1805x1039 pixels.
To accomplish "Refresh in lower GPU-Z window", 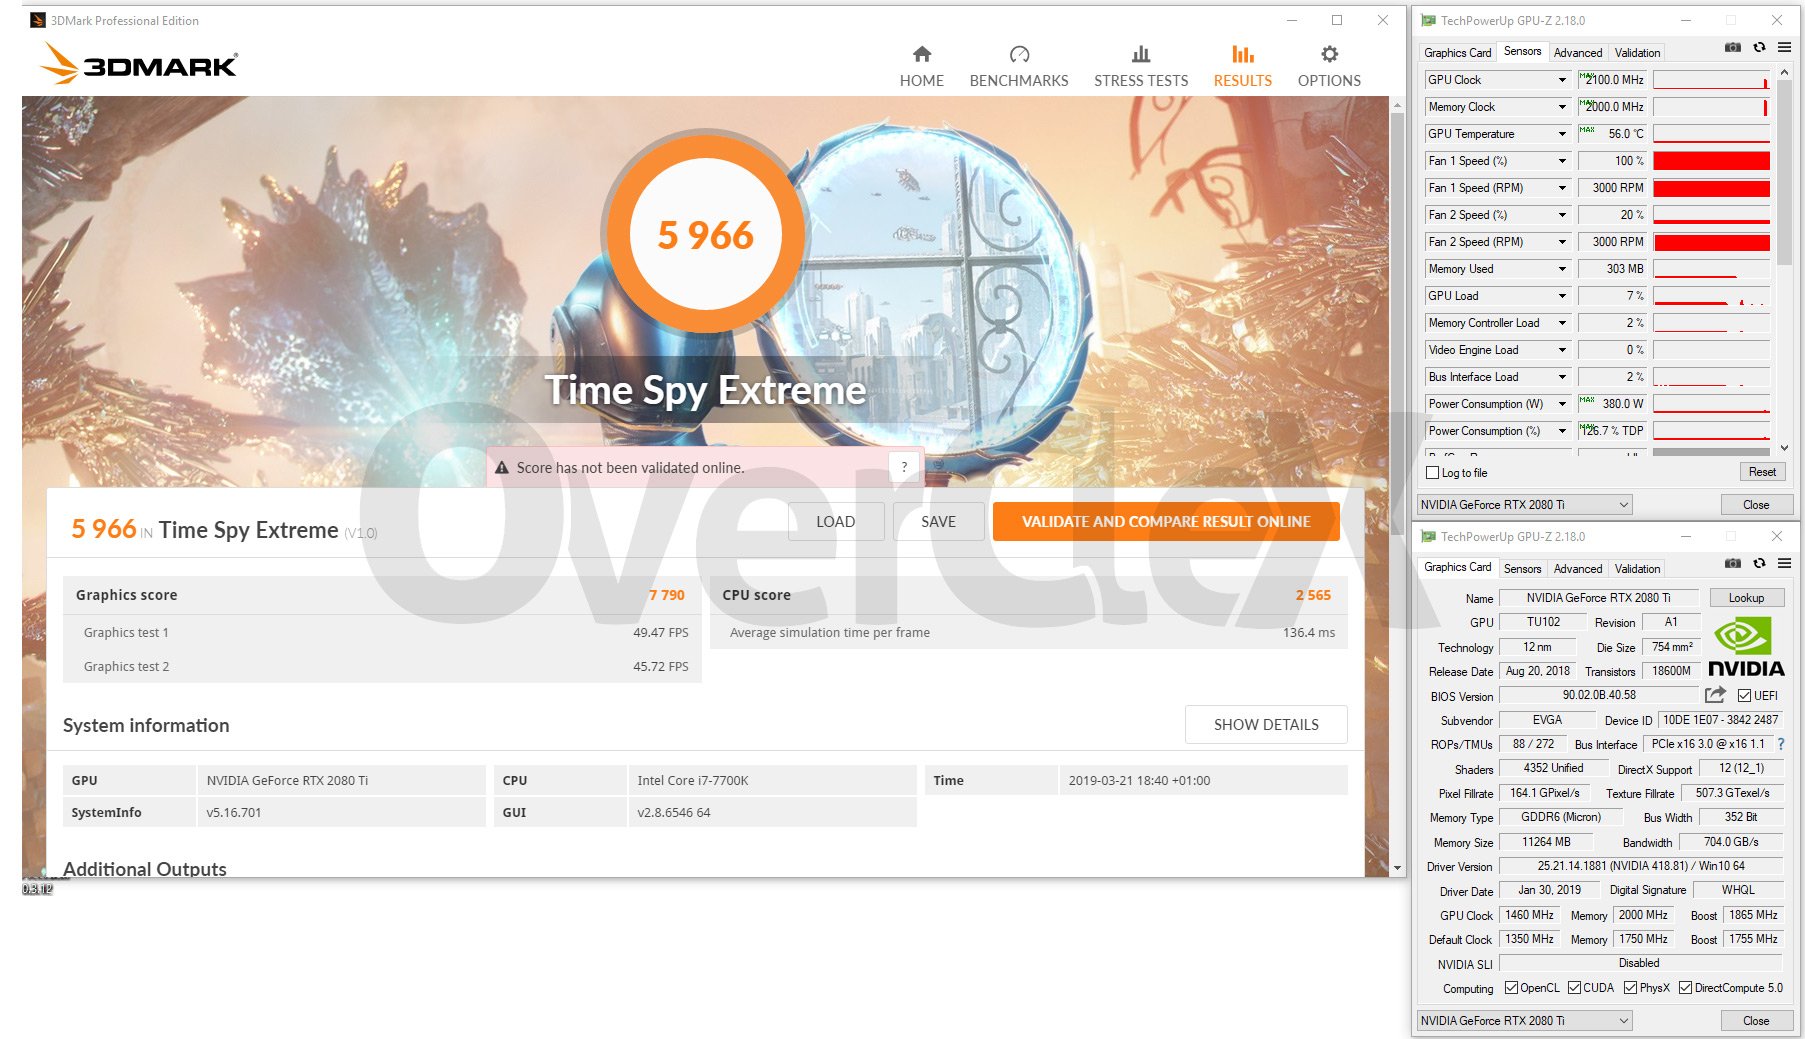I will (x=1759, y=563).
